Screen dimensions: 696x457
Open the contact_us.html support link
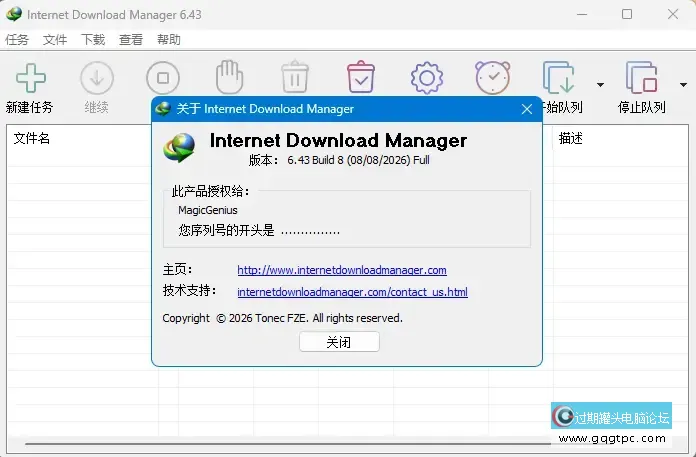[352, 292]
